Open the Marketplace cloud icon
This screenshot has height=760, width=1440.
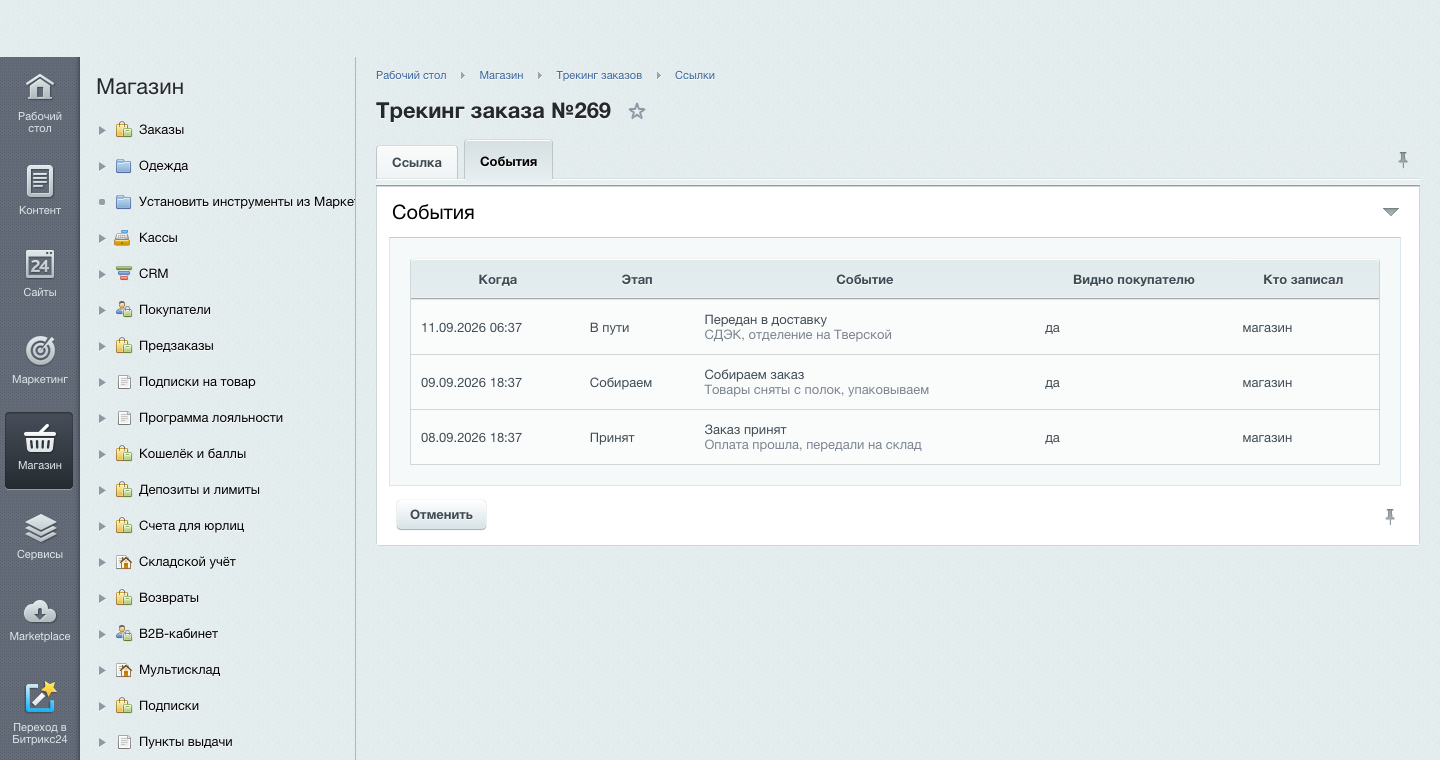39,610
